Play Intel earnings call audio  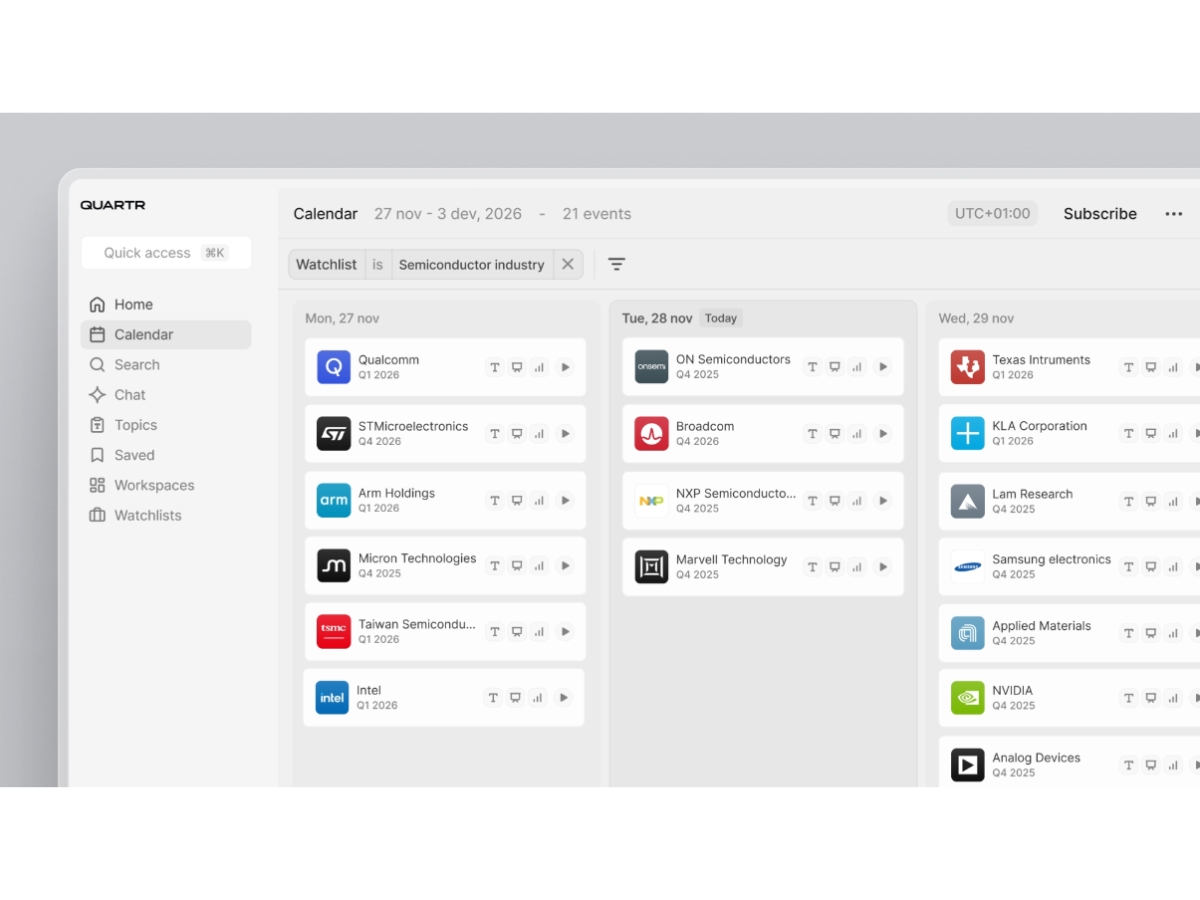point(563,697)
